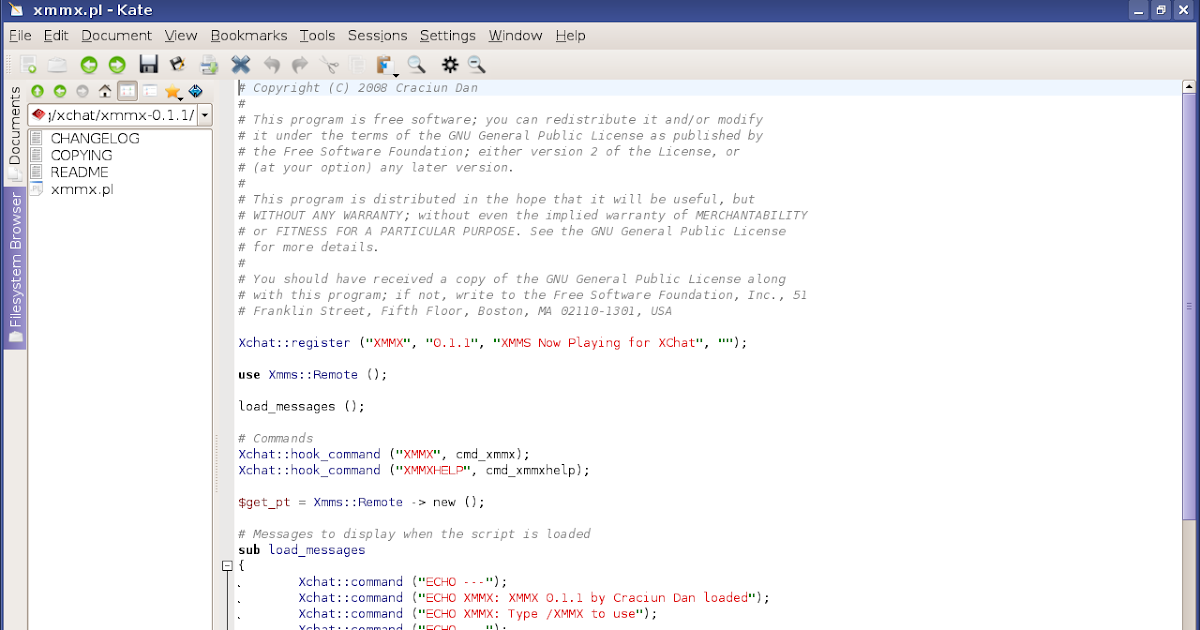Screen dimensions: 1200x630
Task: Open the Help menu
Action: coord(570,35)
